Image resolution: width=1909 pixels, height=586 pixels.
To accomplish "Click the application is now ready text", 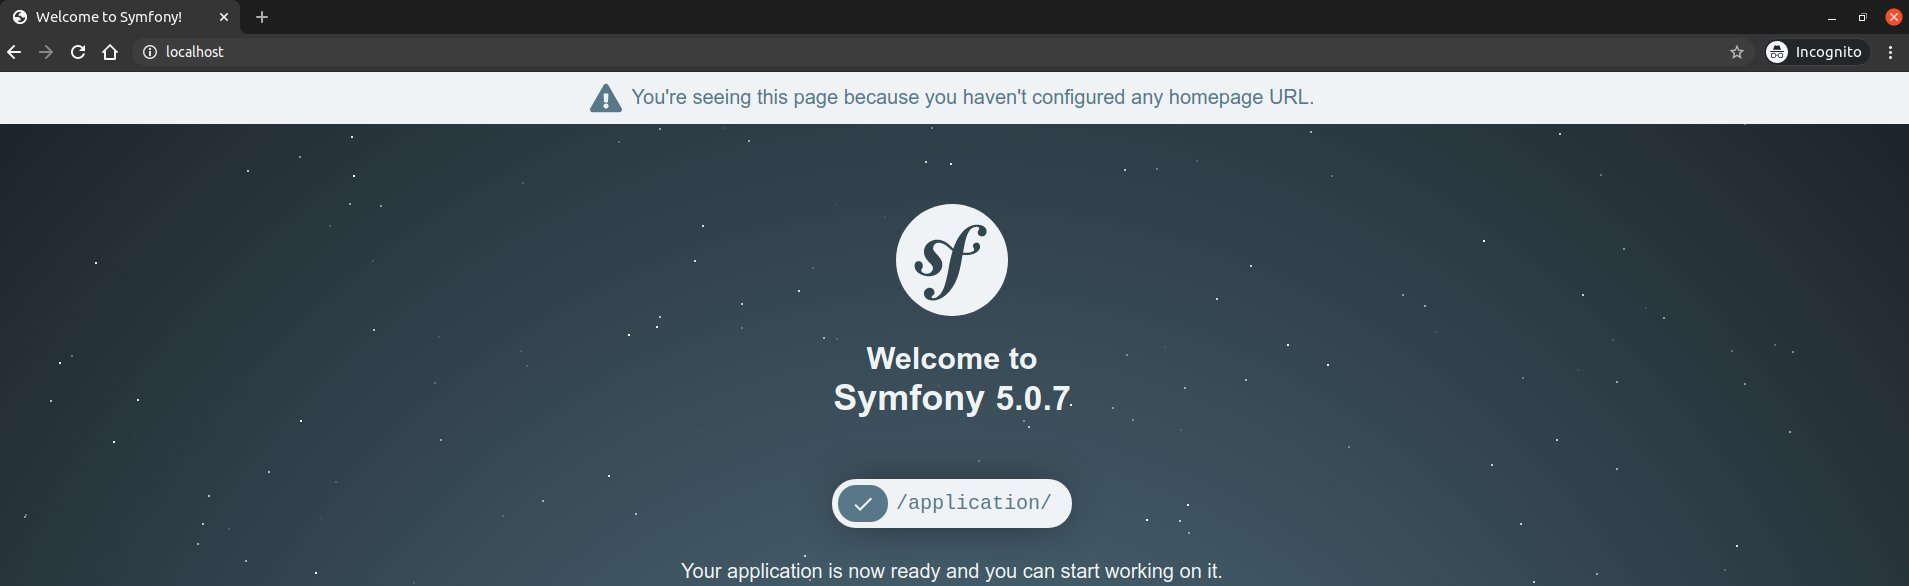I will (x=952, y=571).
